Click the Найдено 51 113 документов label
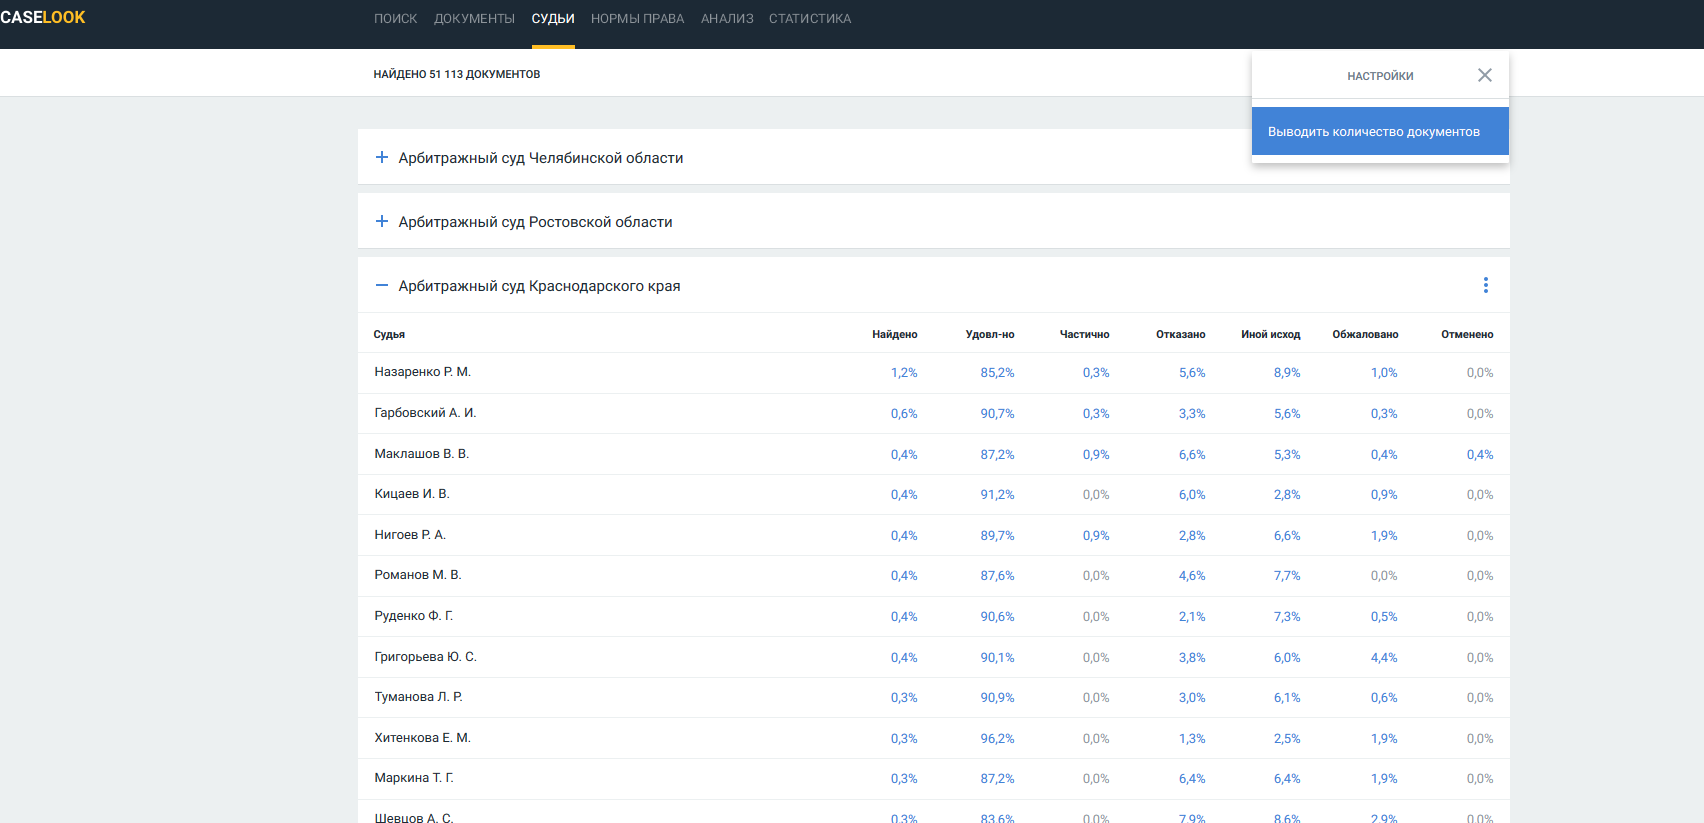Screen dimensions: 1704x823 (x=457, y=74)
